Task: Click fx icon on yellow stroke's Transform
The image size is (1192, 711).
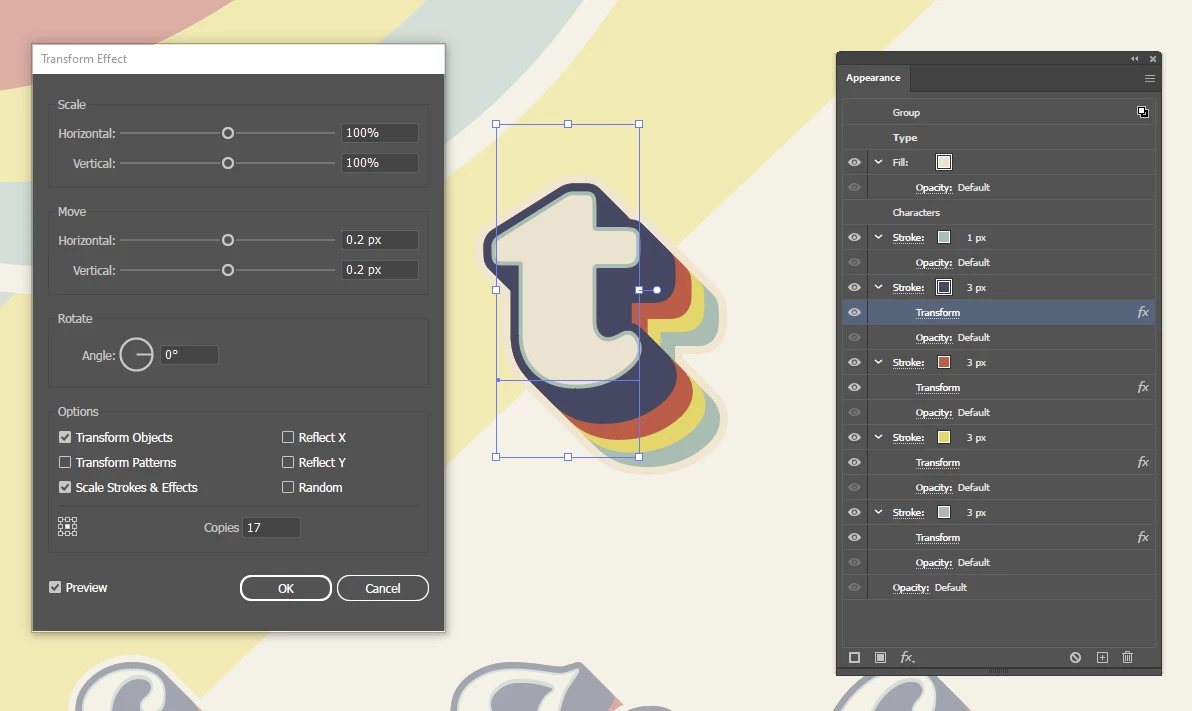Action: point(1143,462)
